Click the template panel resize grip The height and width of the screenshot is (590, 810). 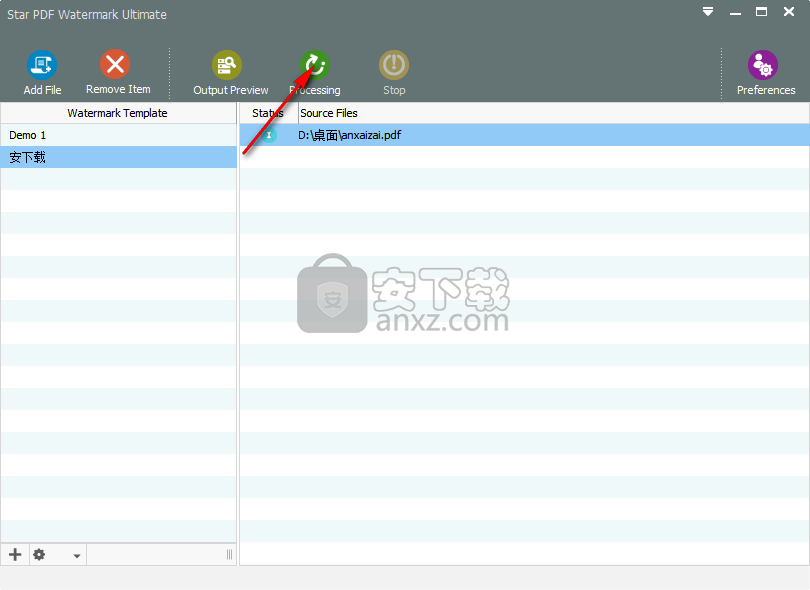[229, 554]
